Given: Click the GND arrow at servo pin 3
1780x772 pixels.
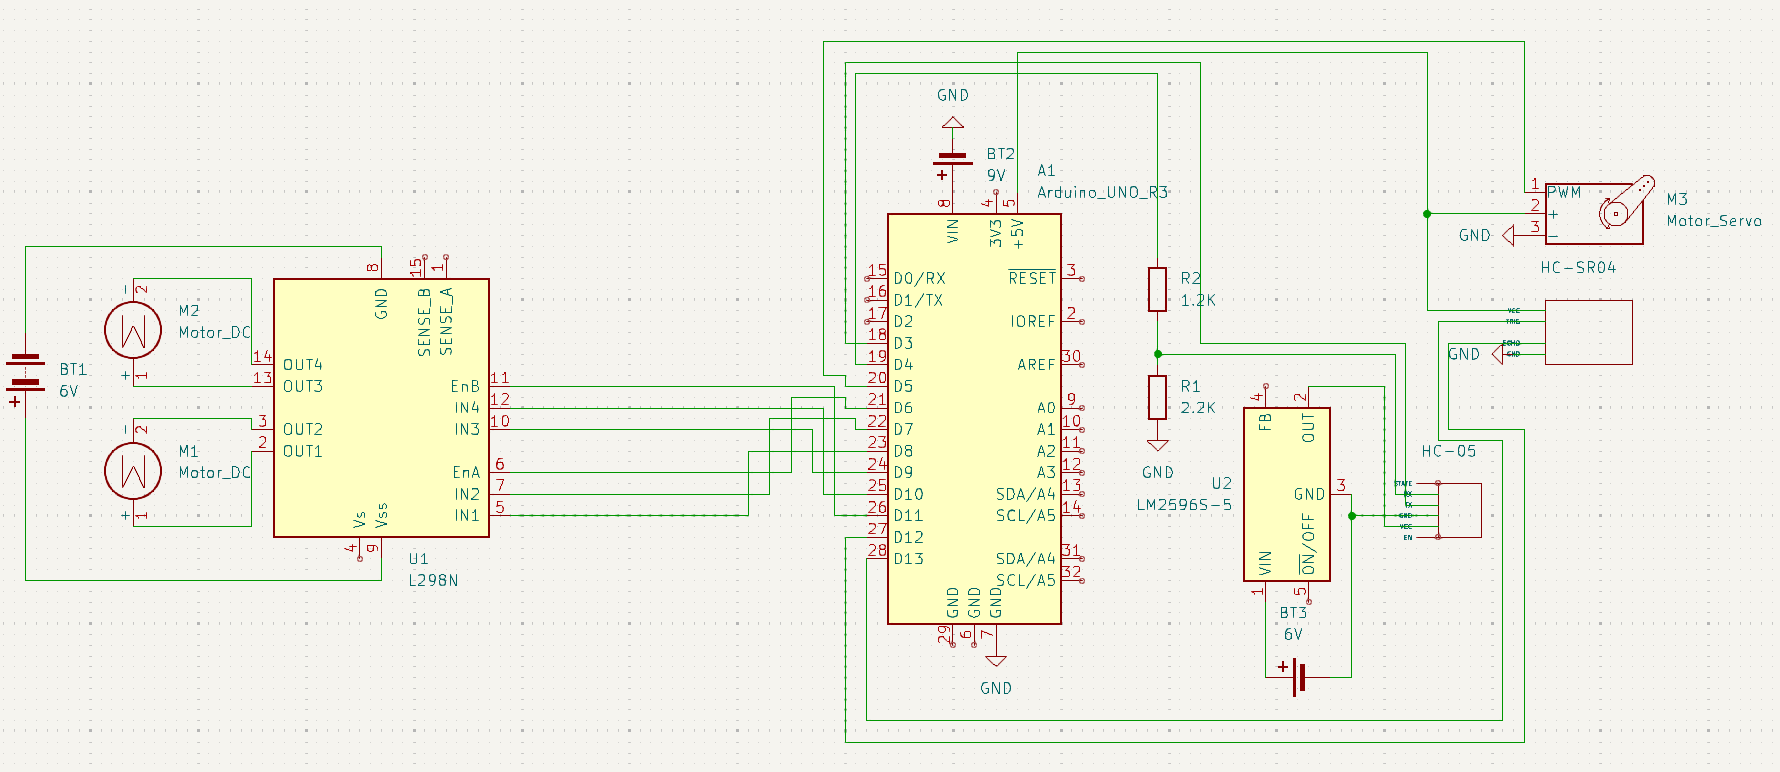Looking at the screenshot, I should 1509,235.
